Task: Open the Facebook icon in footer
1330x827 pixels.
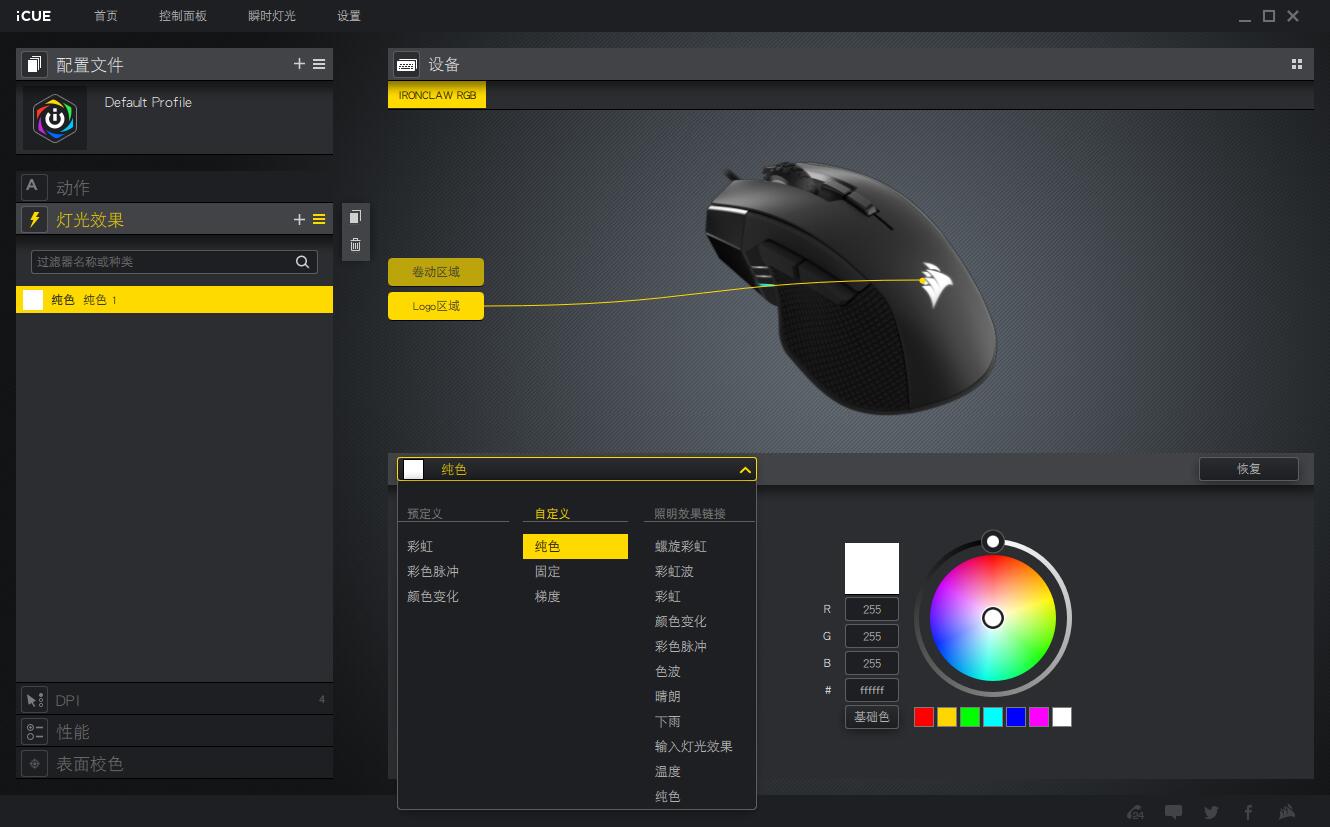Action: click(x=1248, y=812)
